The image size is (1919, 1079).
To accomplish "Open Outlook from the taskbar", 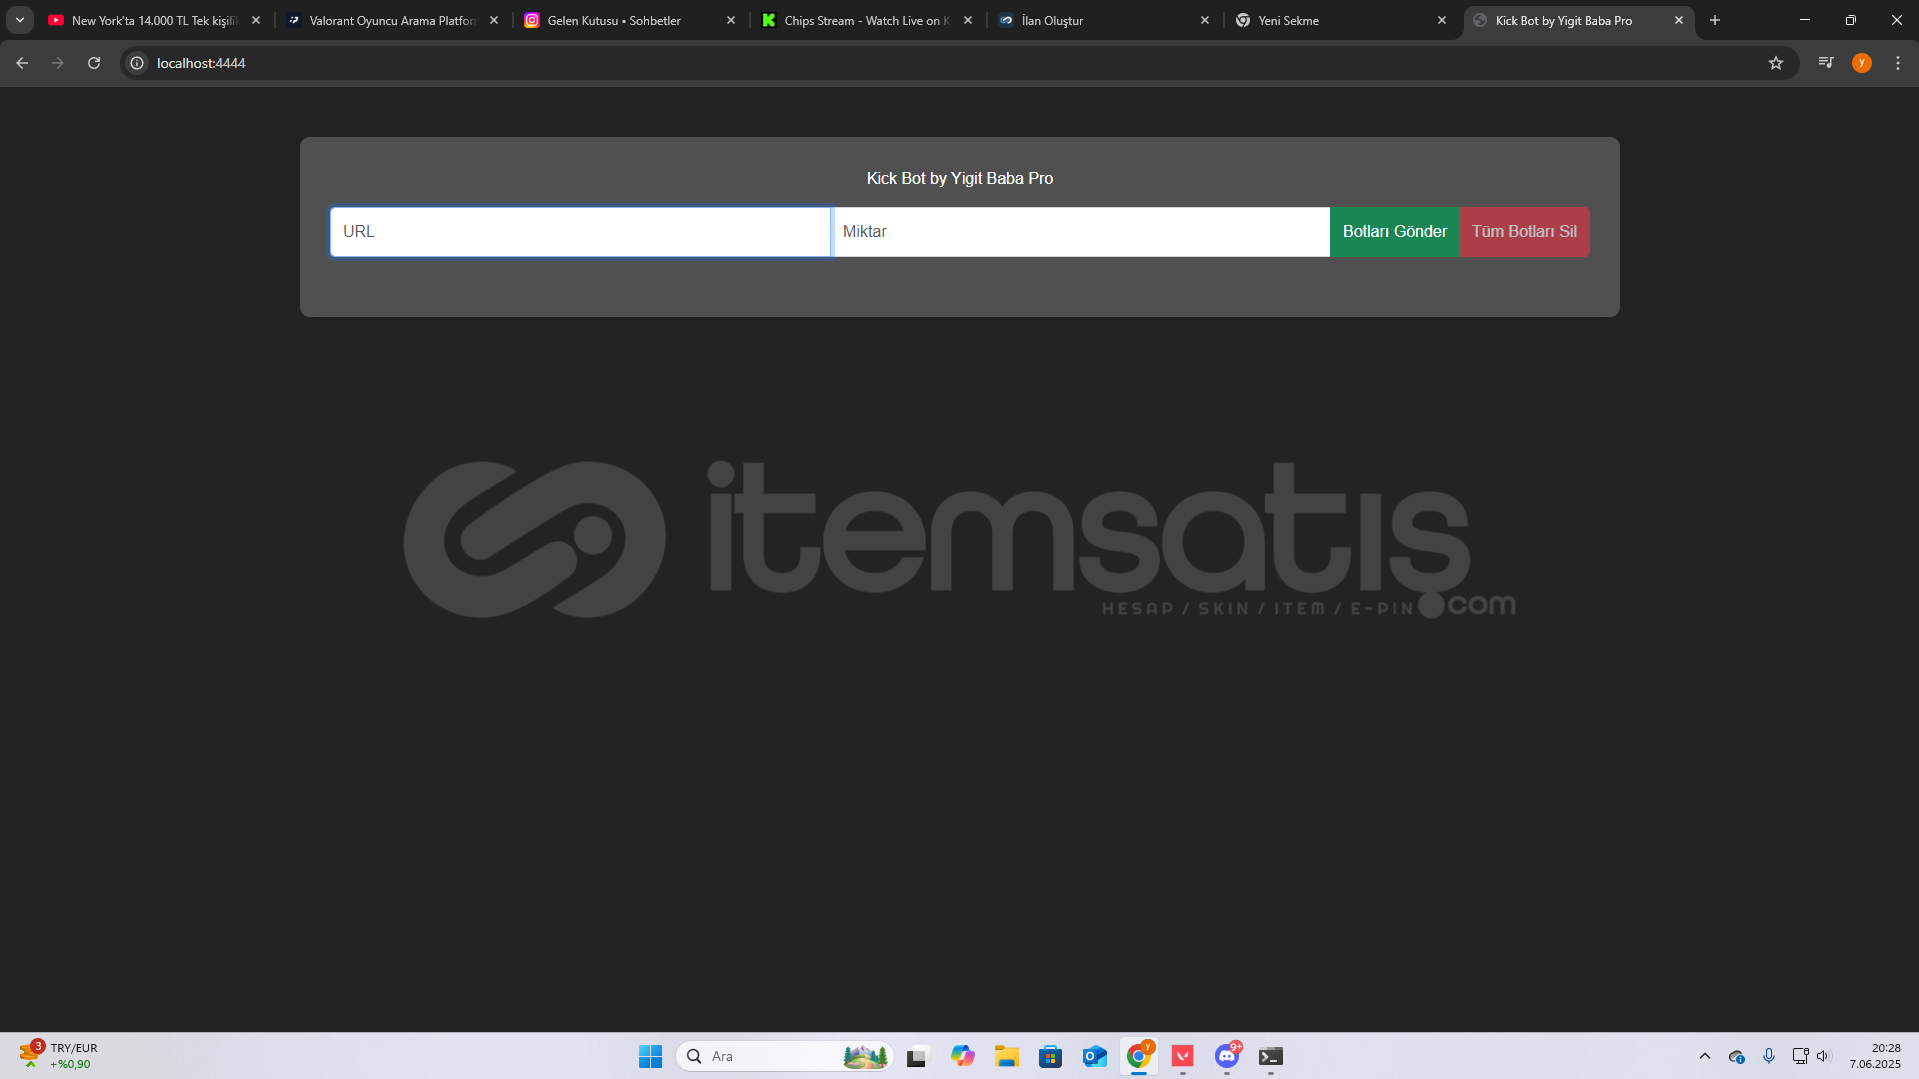I will (1094, 1056).
